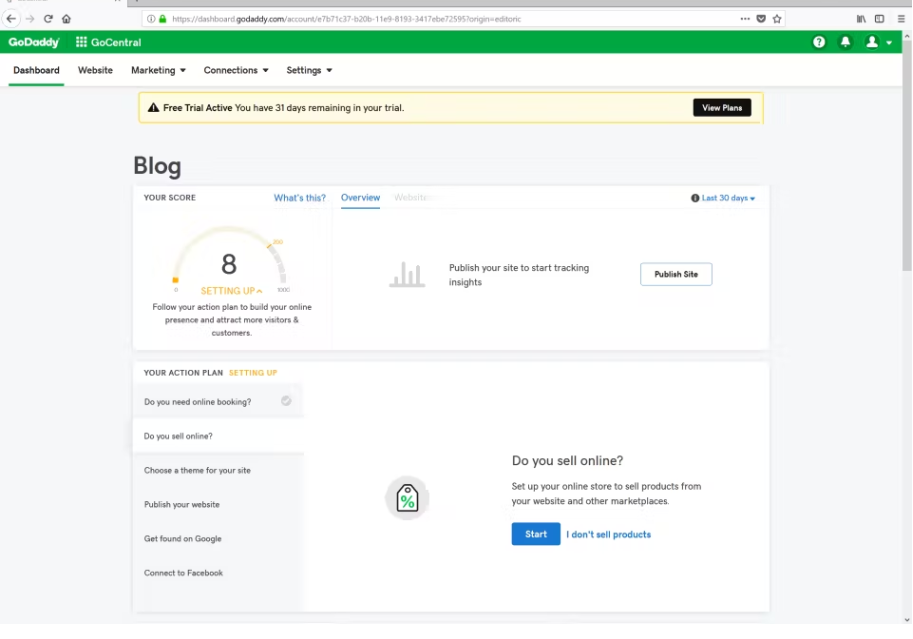
Task: Click the Publish Site button
Action: pyautogui.click(x=676, y=274)
